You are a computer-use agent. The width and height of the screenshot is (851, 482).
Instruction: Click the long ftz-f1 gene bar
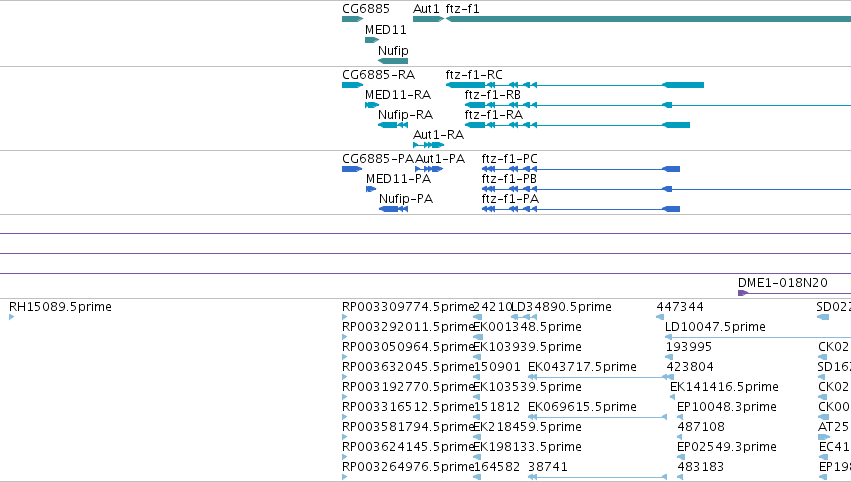pyautogui.click(x=648, y=20)
